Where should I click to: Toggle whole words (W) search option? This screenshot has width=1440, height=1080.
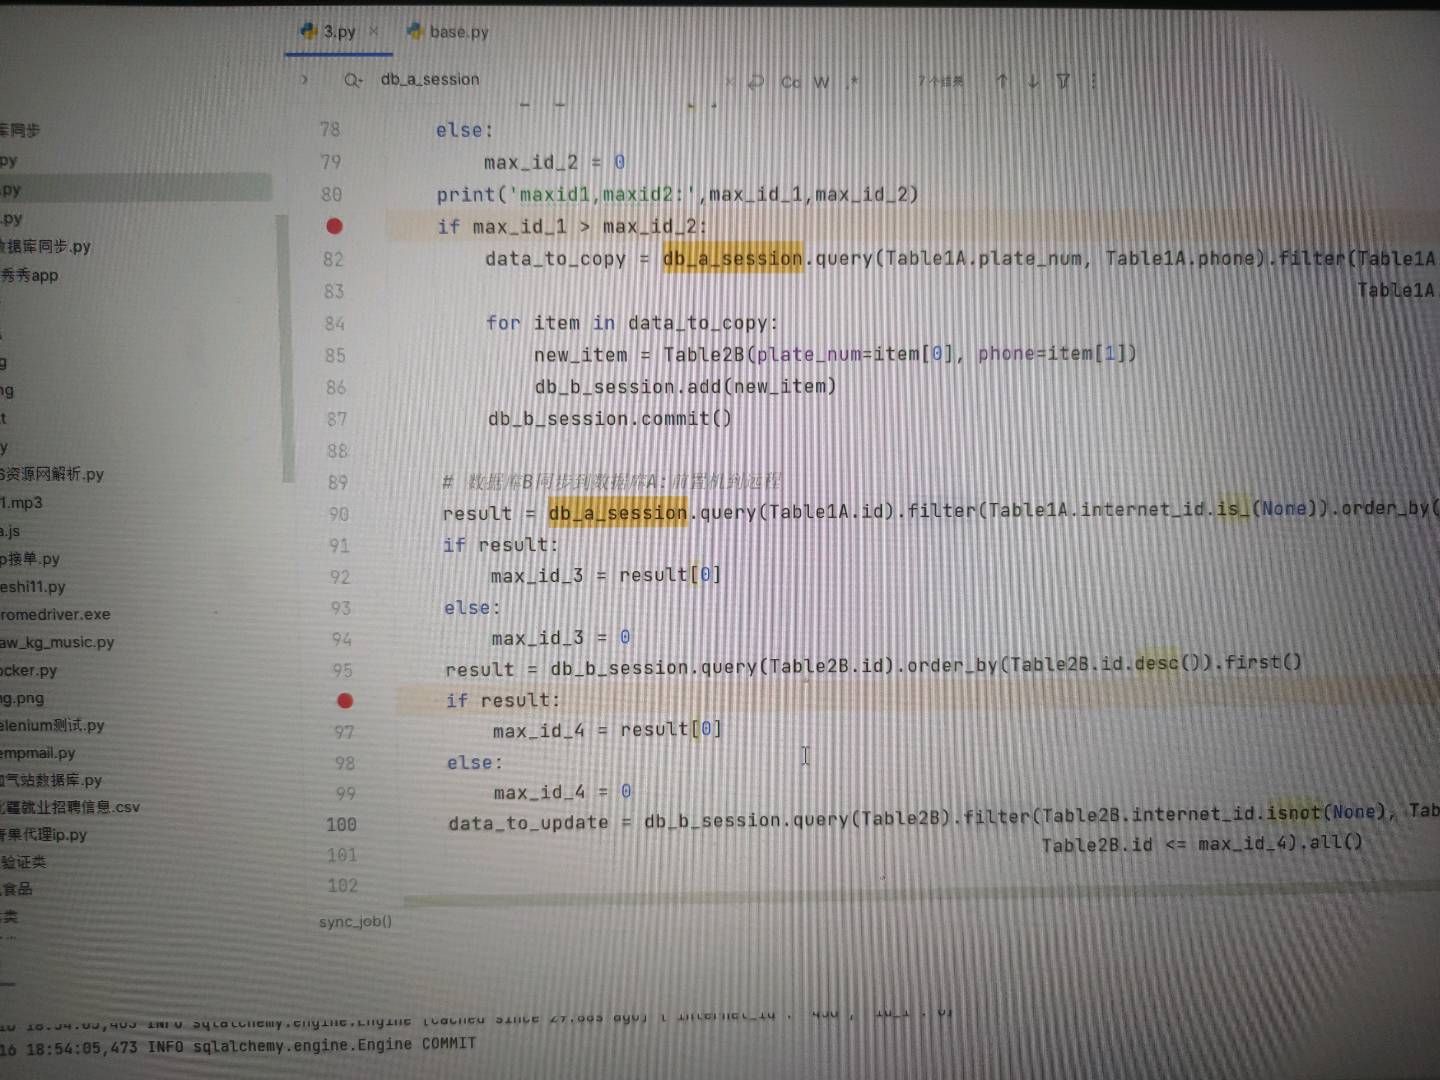(821, 82)
